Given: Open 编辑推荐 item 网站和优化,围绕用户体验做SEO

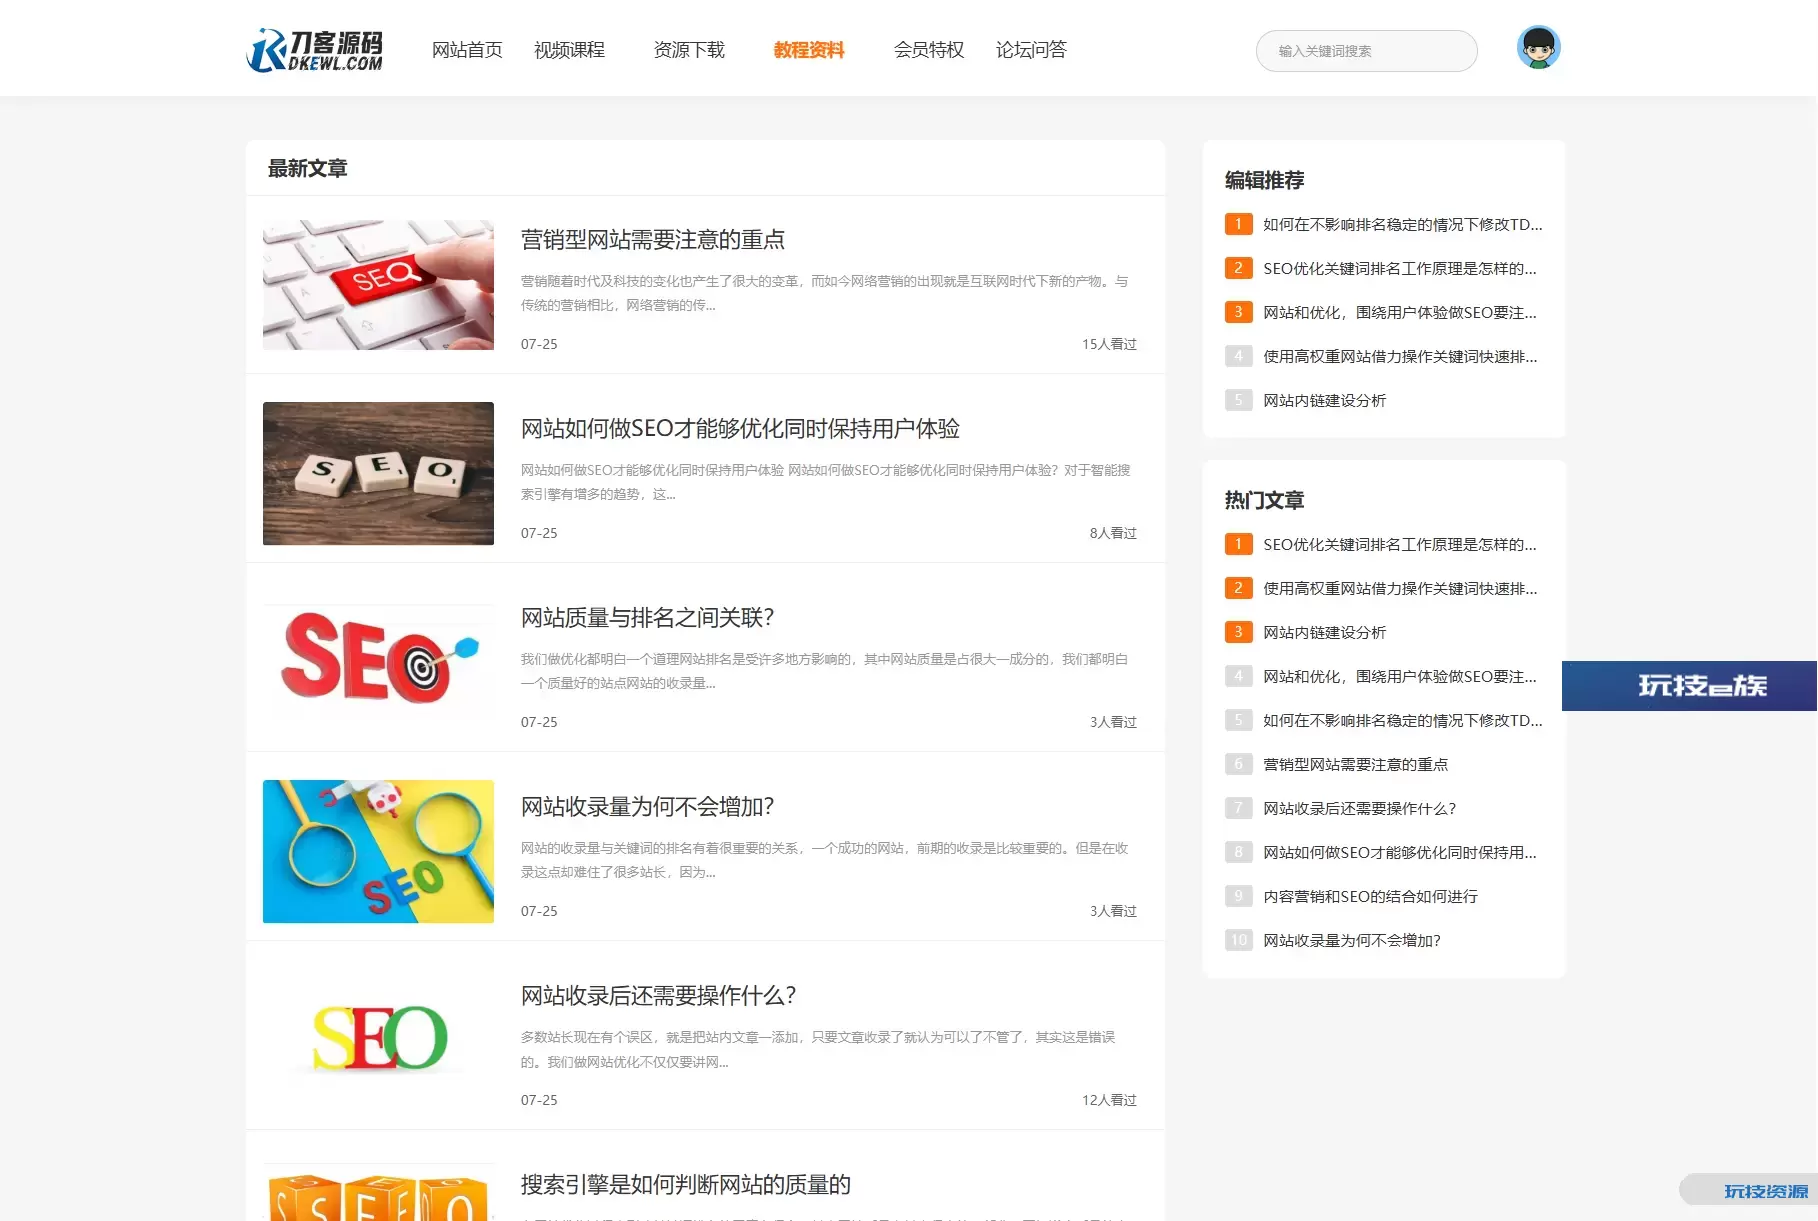Looking at the screenshot, I should (1399, 312).
